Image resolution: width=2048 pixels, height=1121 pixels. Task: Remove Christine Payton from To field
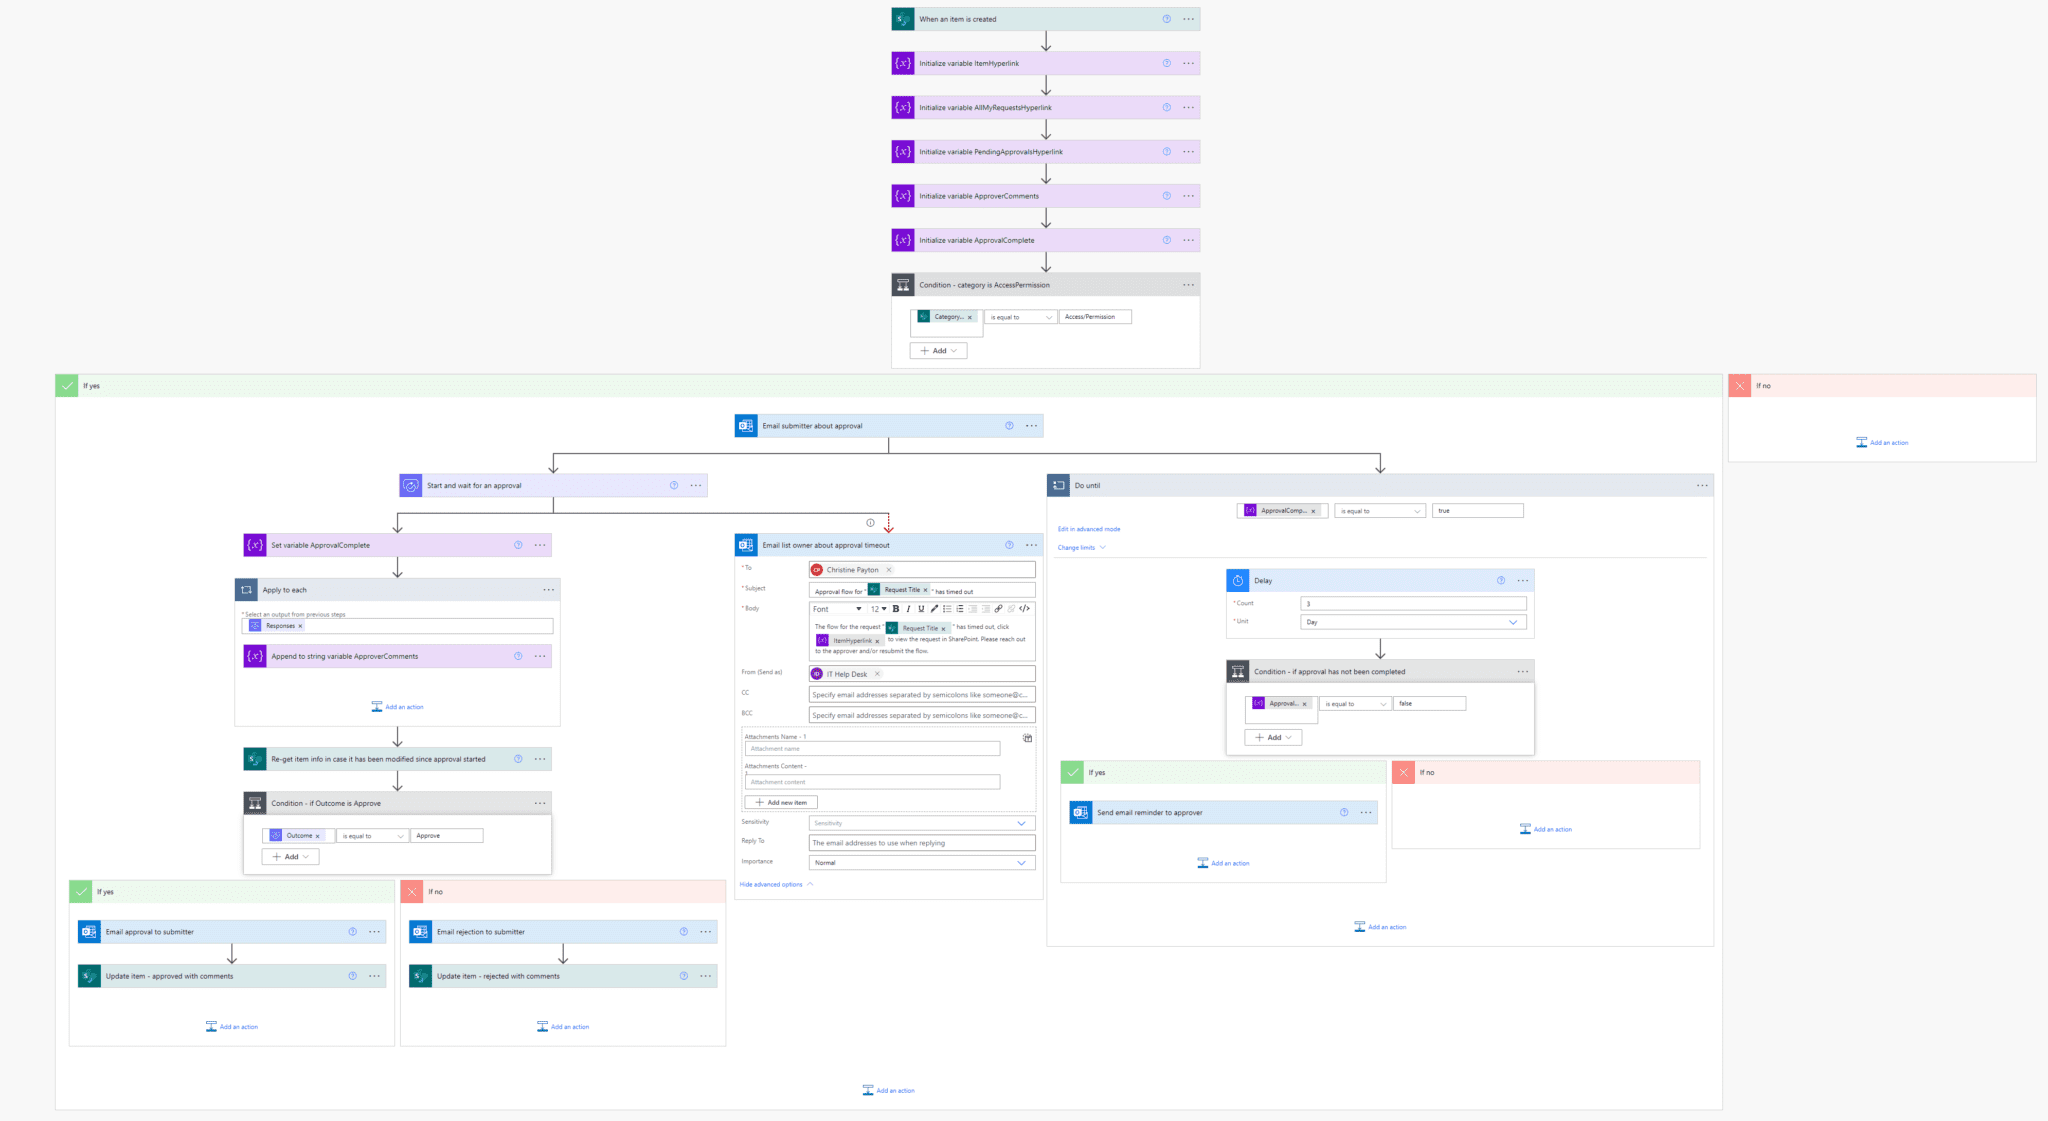click(x=888, y=570)
